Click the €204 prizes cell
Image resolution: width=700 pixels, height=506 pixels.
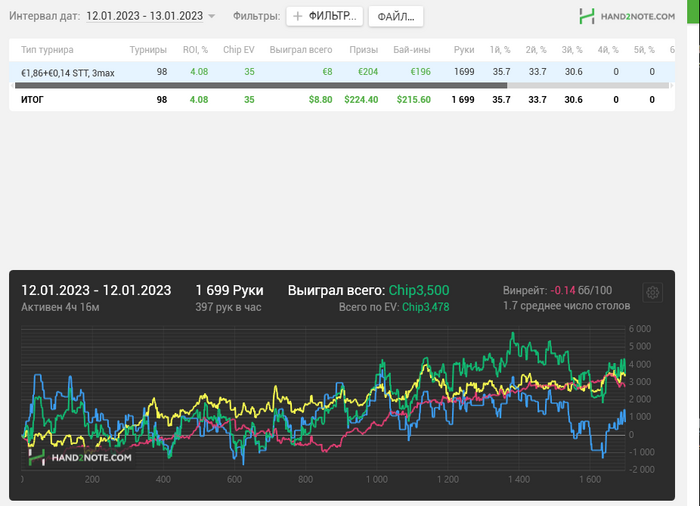coord(368,71)
